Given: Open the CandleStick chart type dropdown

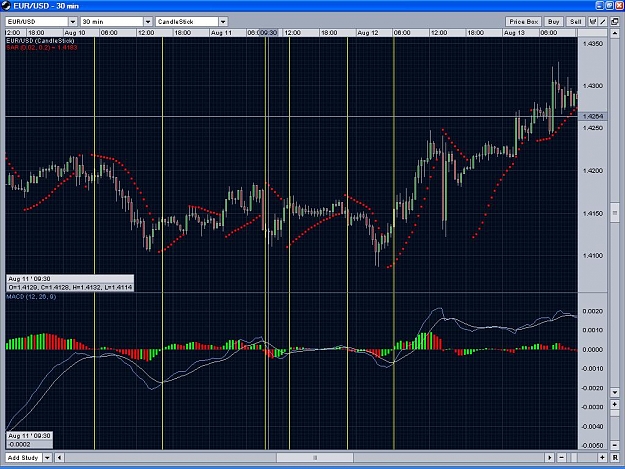Looking at the screenshot, I should coord(223,22).
